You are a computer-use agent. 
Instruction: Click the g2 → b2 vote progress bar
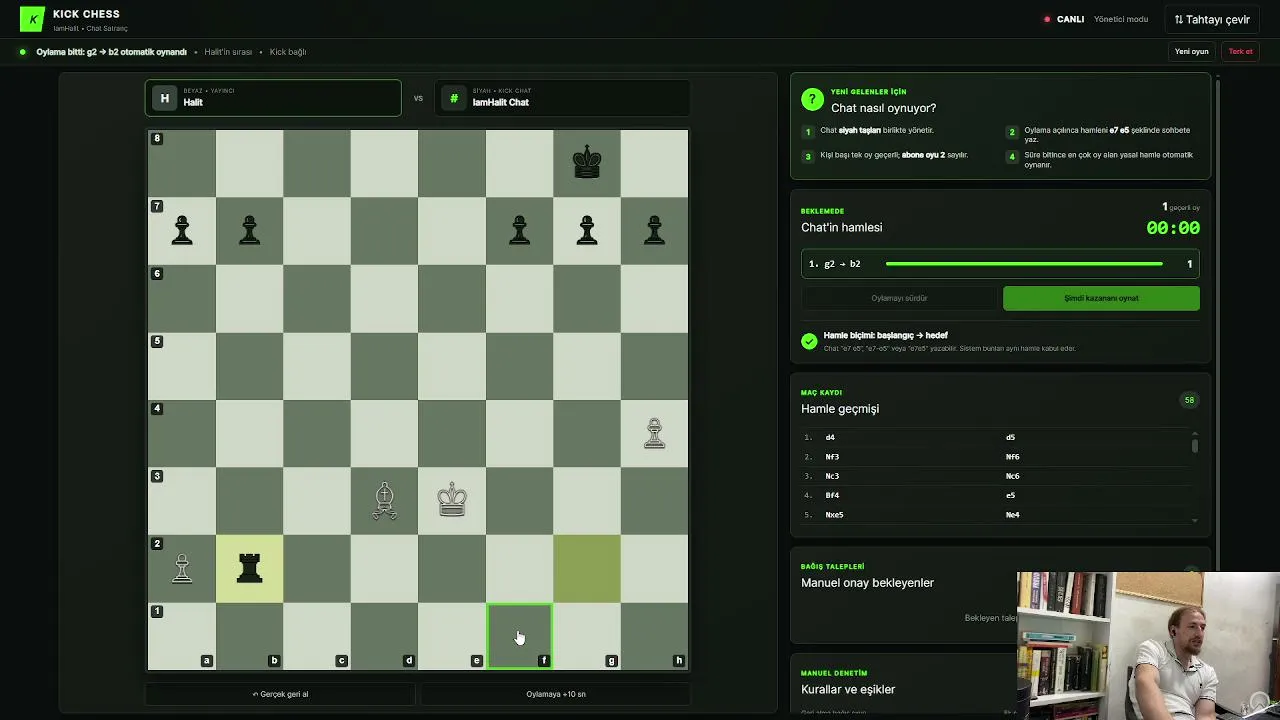point(1024,264)
